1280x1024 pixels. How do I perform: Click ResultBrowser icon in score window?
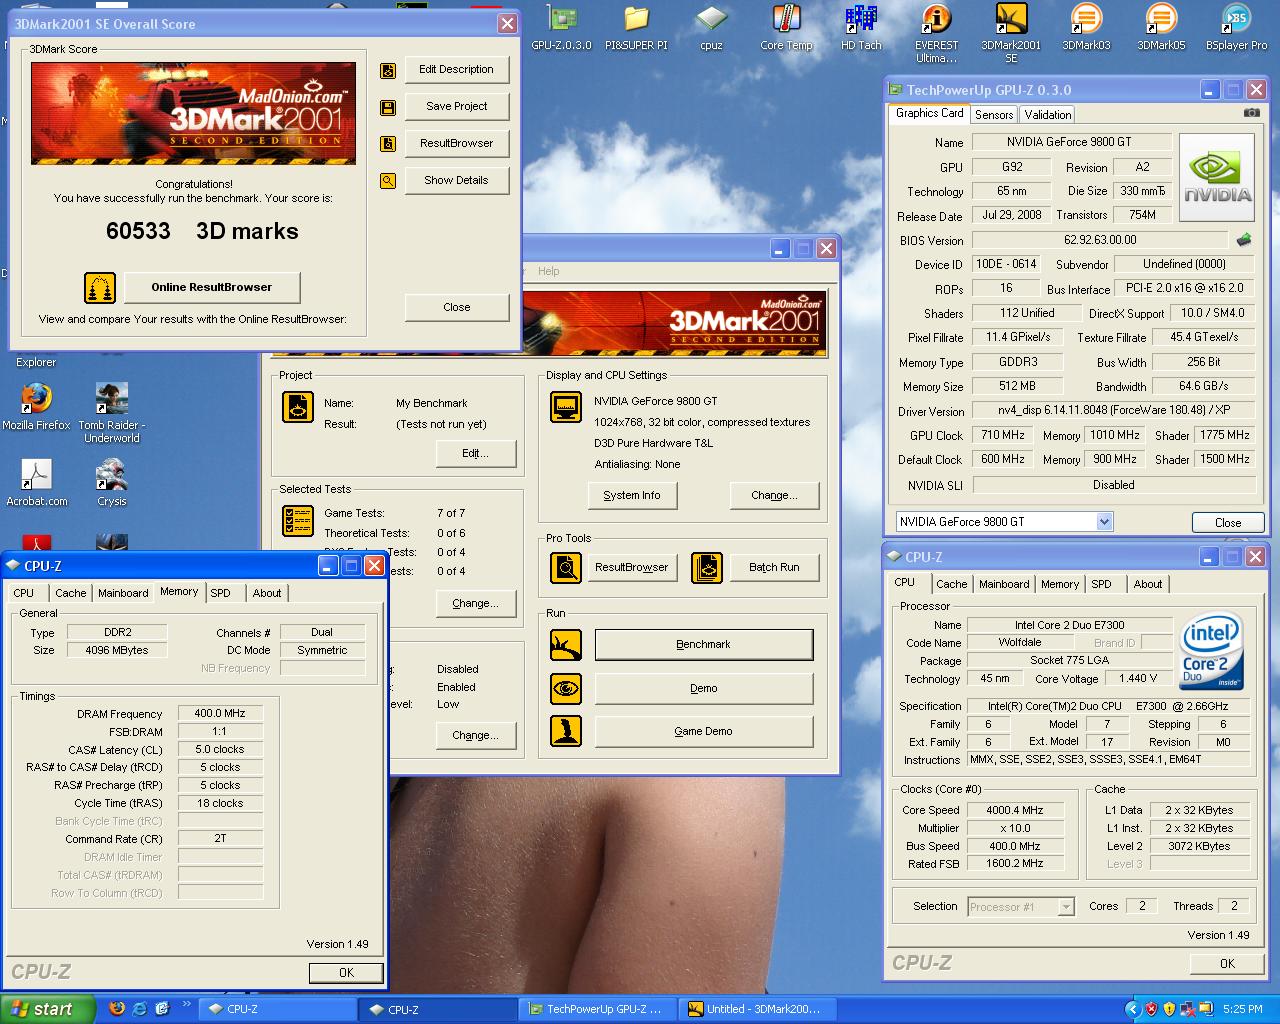click(388, 144)
